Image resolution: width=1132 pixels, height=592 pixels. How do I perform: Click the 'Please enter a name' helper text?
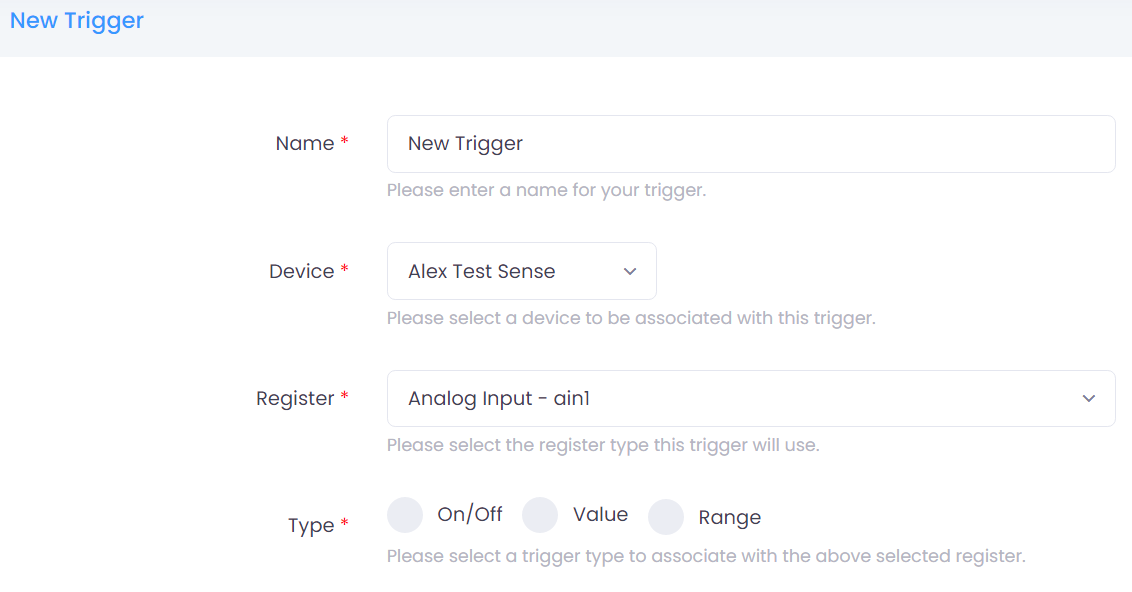pos(546,190)
